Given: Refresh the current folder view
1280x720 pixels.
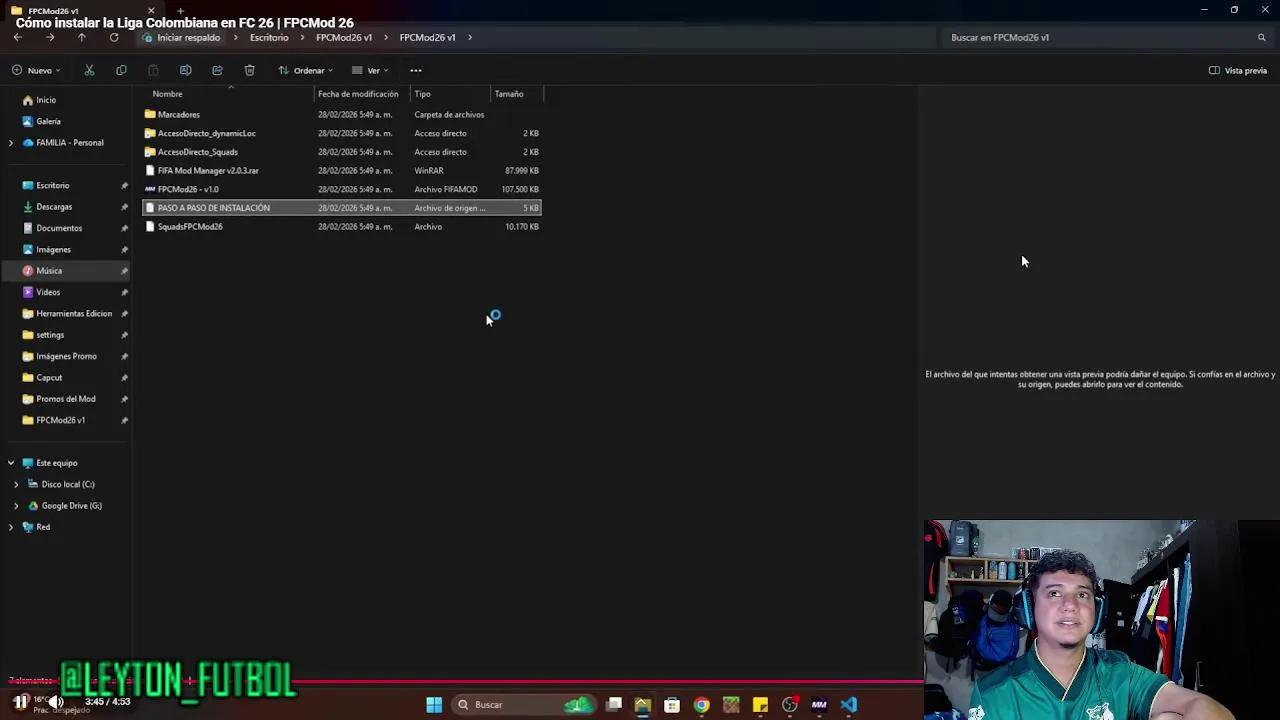Looking at the screenshot, I should coord(114,37).
